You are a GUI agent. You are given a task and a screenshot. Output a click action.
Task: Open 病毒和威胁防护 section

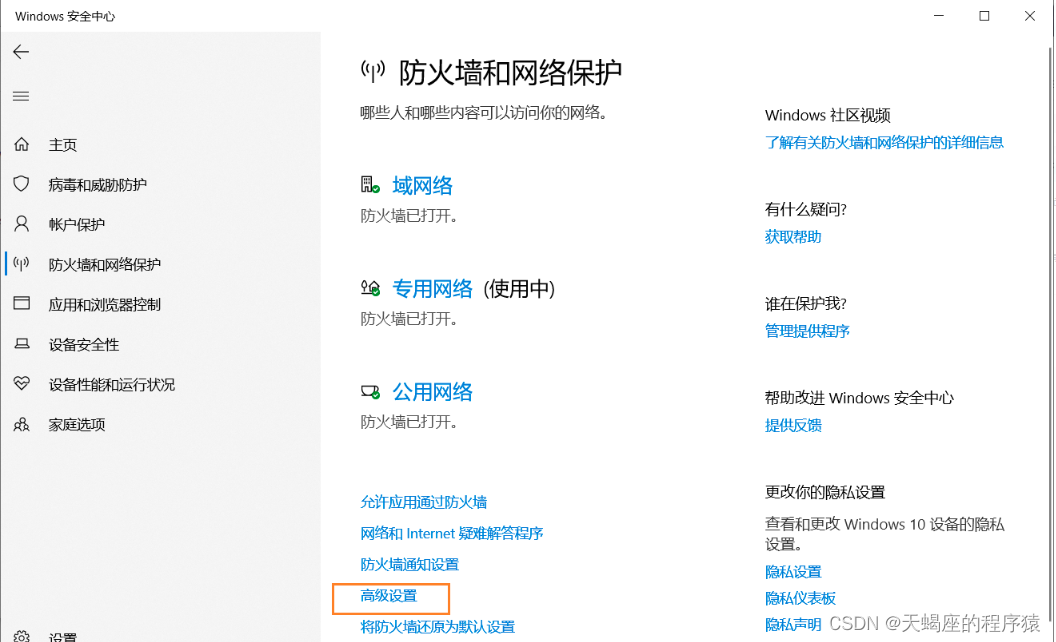(98, 185)
